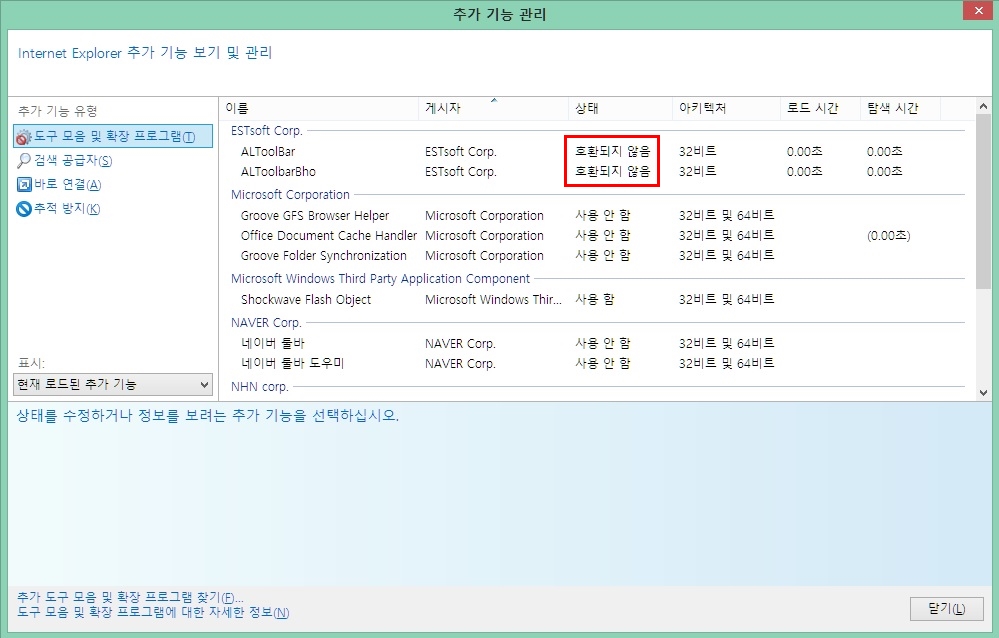
Task: Close the 추가 기능 관리 window
Action: tap(979, 11)
